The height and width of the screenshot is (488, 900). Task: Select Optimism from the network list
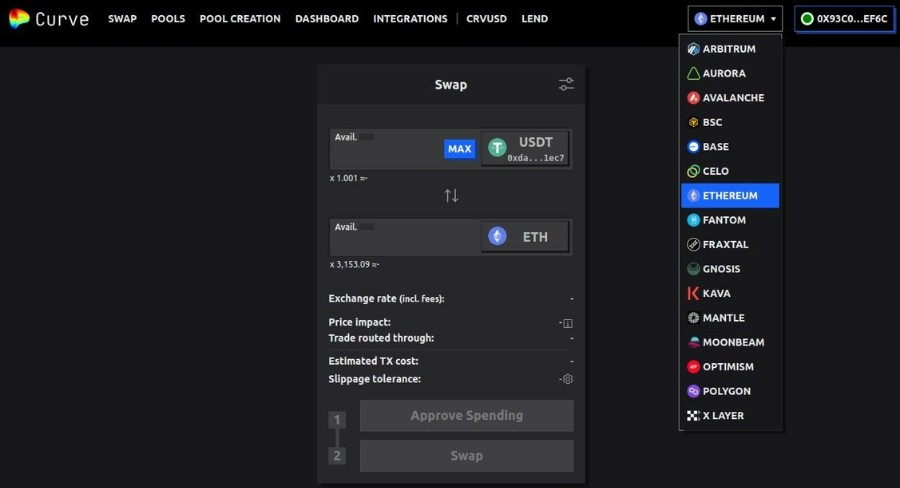(730, 366)
